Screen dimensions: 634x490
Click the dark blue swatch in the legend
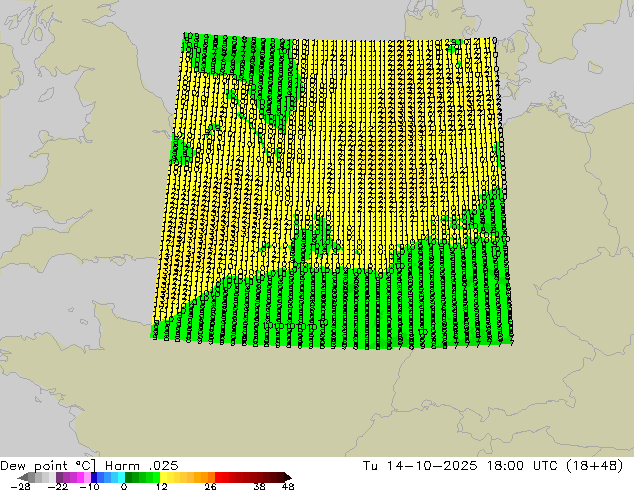click(94, 477)
